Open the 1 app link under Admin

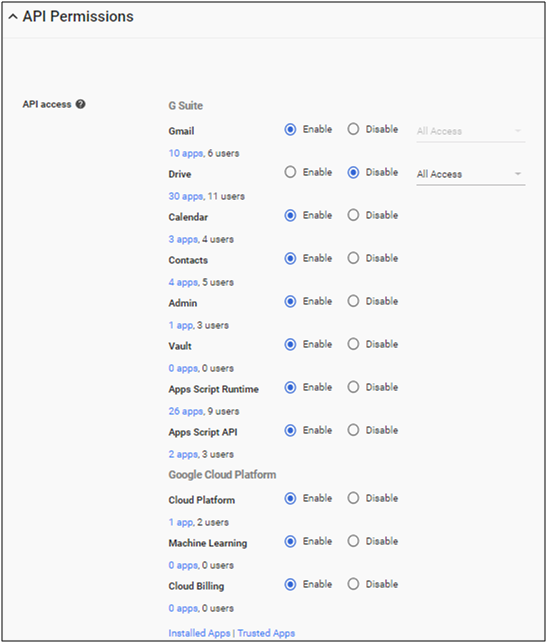[x=181, y=326]
